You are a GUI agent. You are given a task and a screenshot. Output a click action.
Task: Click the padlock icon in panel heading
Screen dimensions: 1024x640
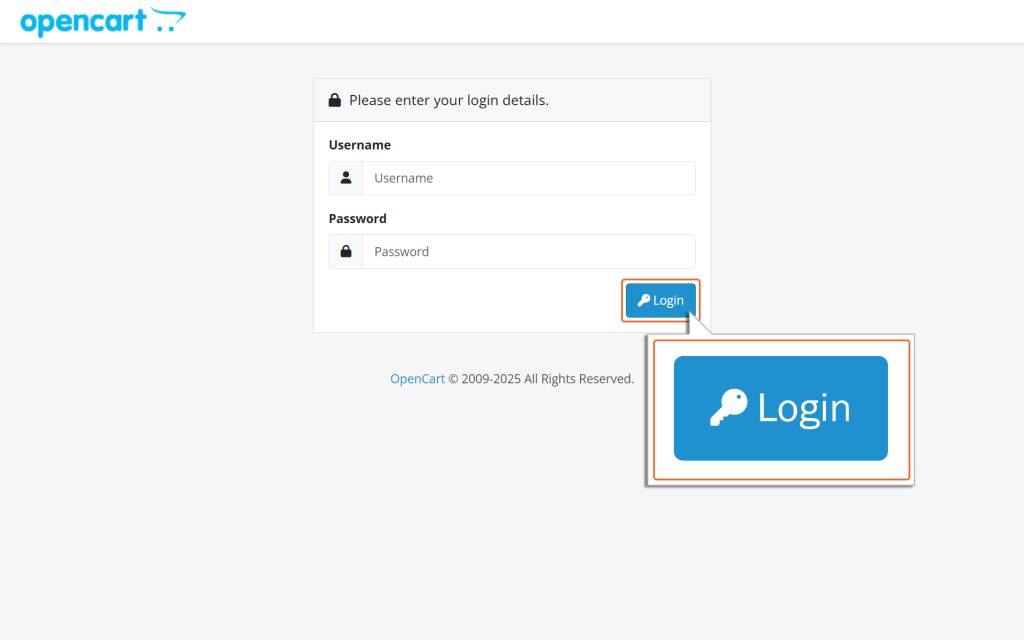click(x=335, y=100)
